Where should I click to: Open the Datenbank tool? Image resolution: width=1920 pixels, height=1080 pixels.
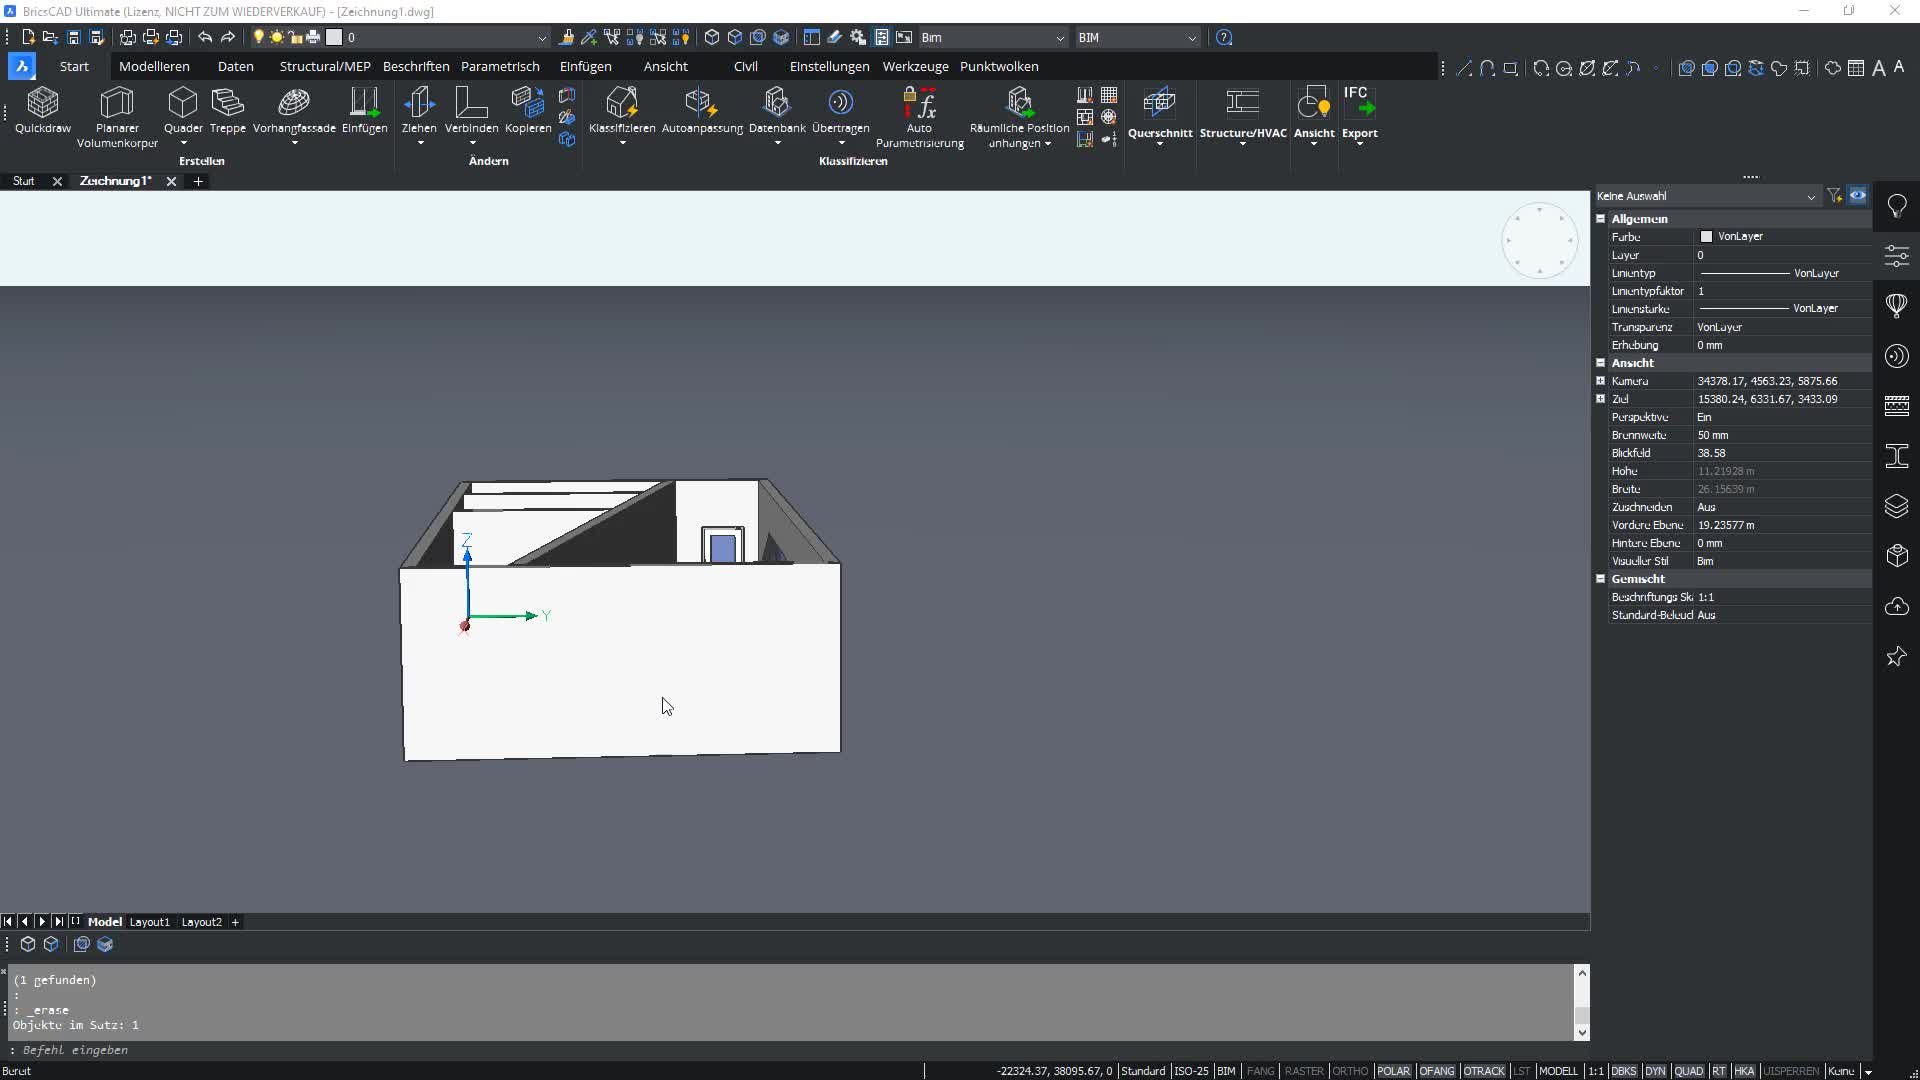(777, 110)
